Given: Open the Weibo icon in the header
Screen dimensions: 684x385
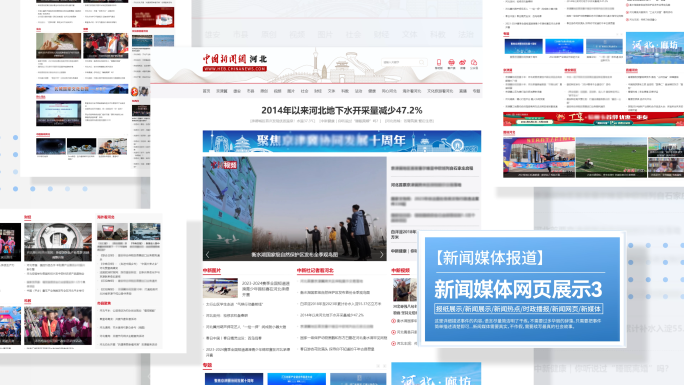Looking at the screenshot, I should pyautogui.click(x=462, y=62).
